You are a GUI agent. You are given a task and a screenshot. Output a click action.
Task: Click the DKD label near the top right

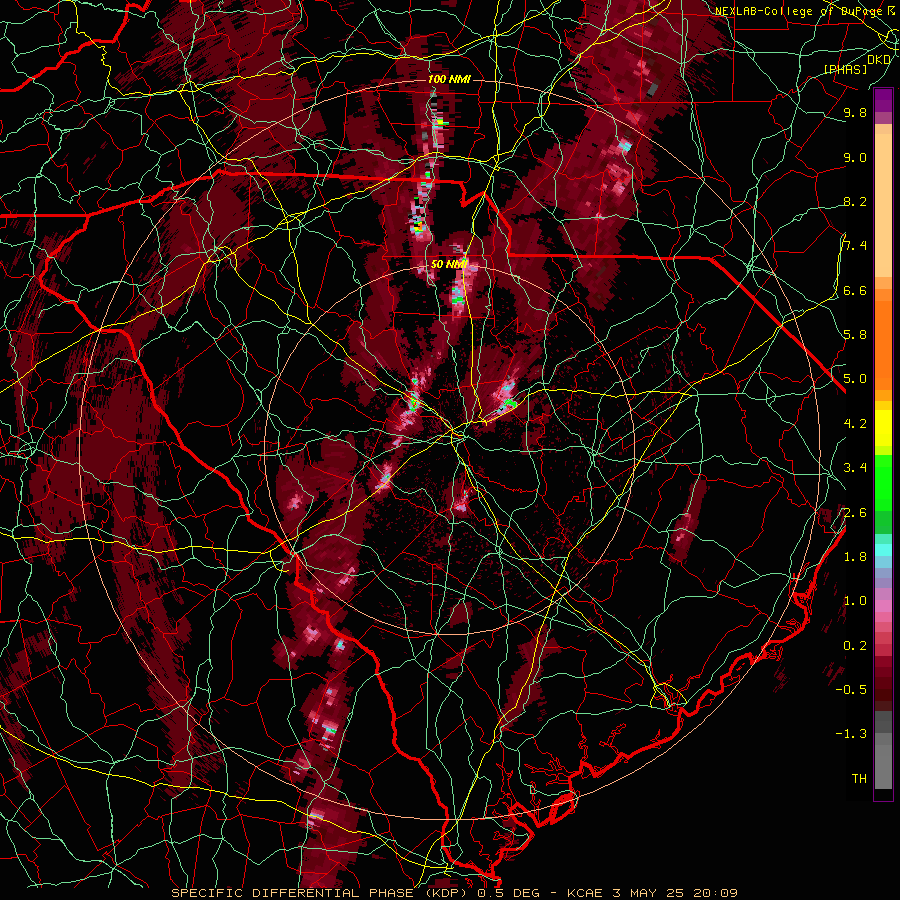[x=879, y=60]
